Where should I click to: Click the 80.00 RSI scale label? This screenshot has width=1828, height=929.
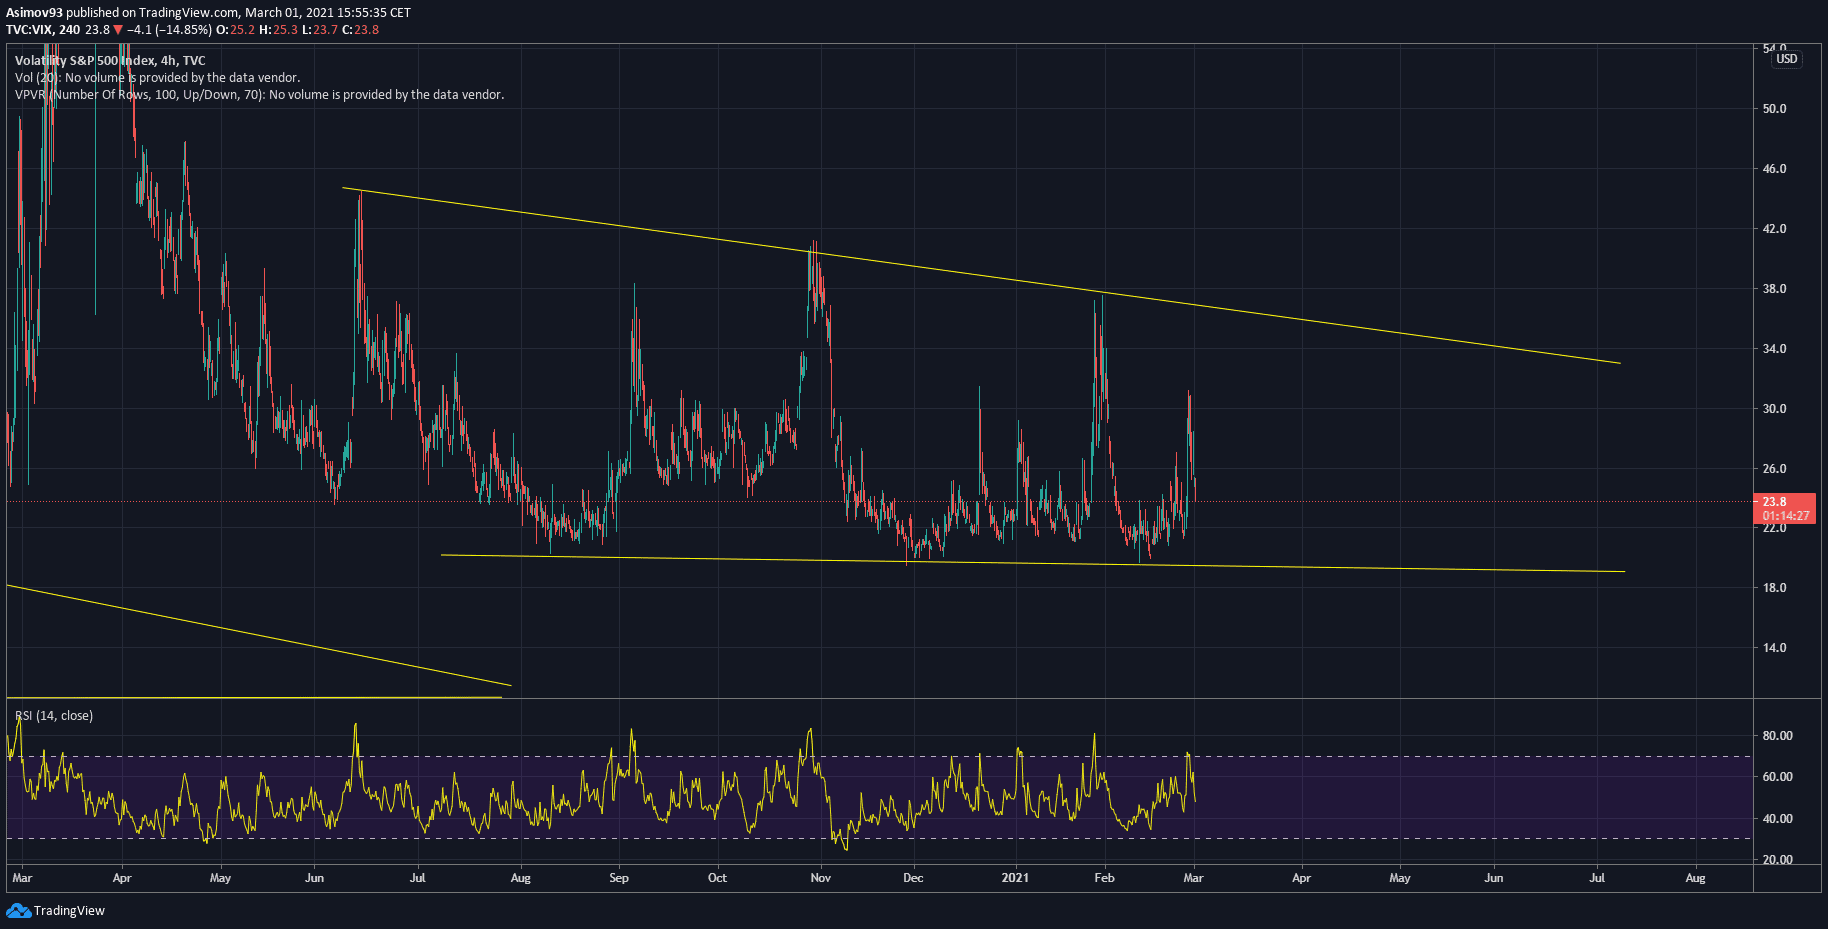[1777, 736]
